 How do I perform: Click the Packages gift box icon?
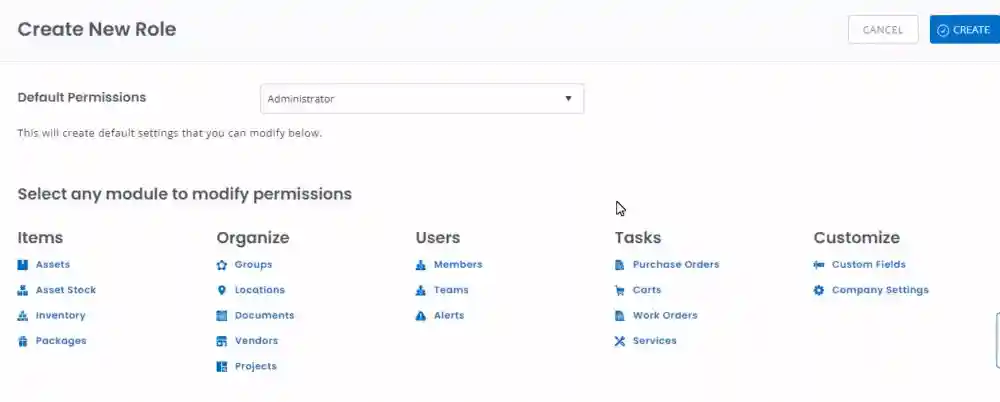(x=22, y=341)
